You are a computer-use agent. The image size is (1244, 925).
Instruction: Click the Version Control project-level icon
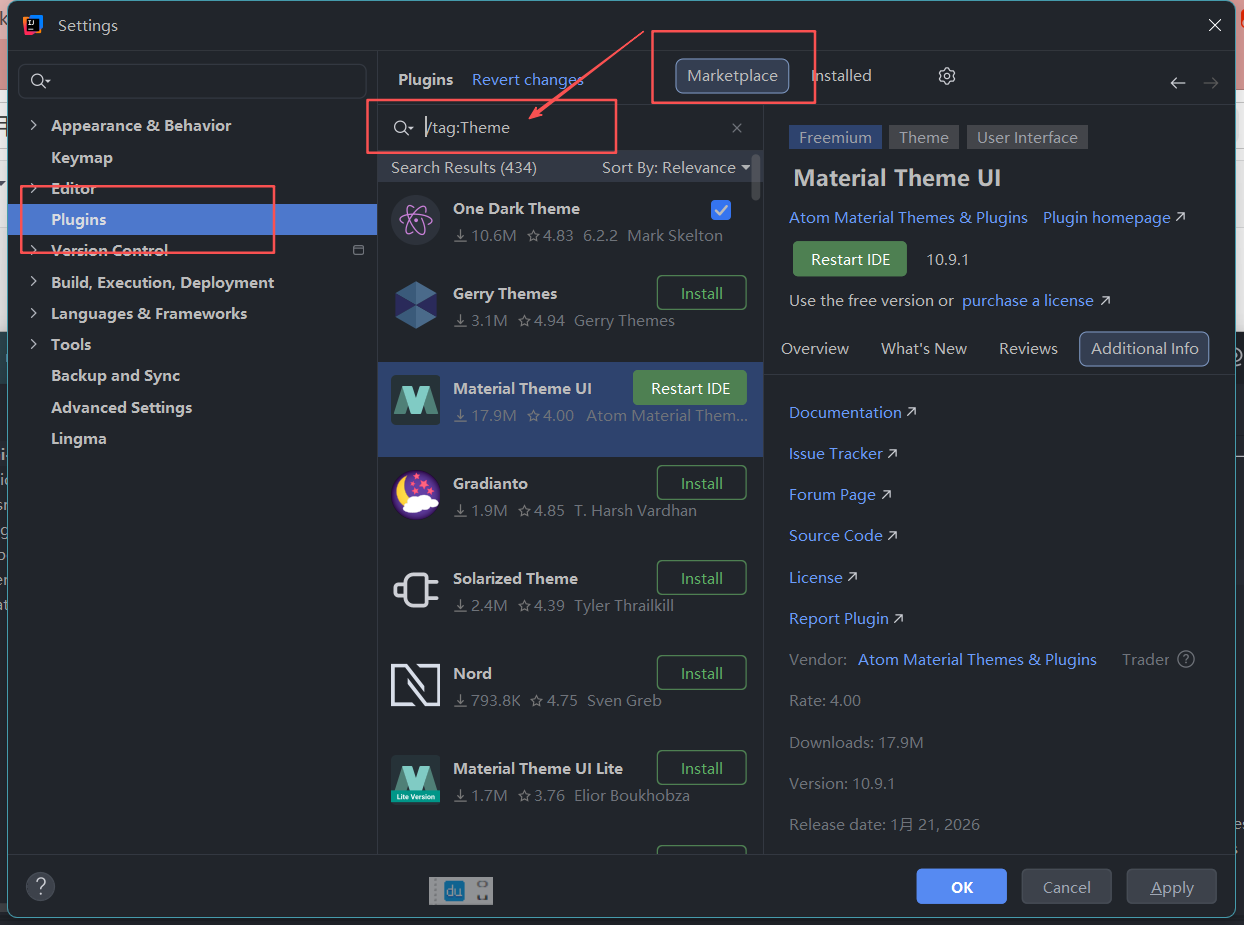pyautogui.click(x=358, y=250)
